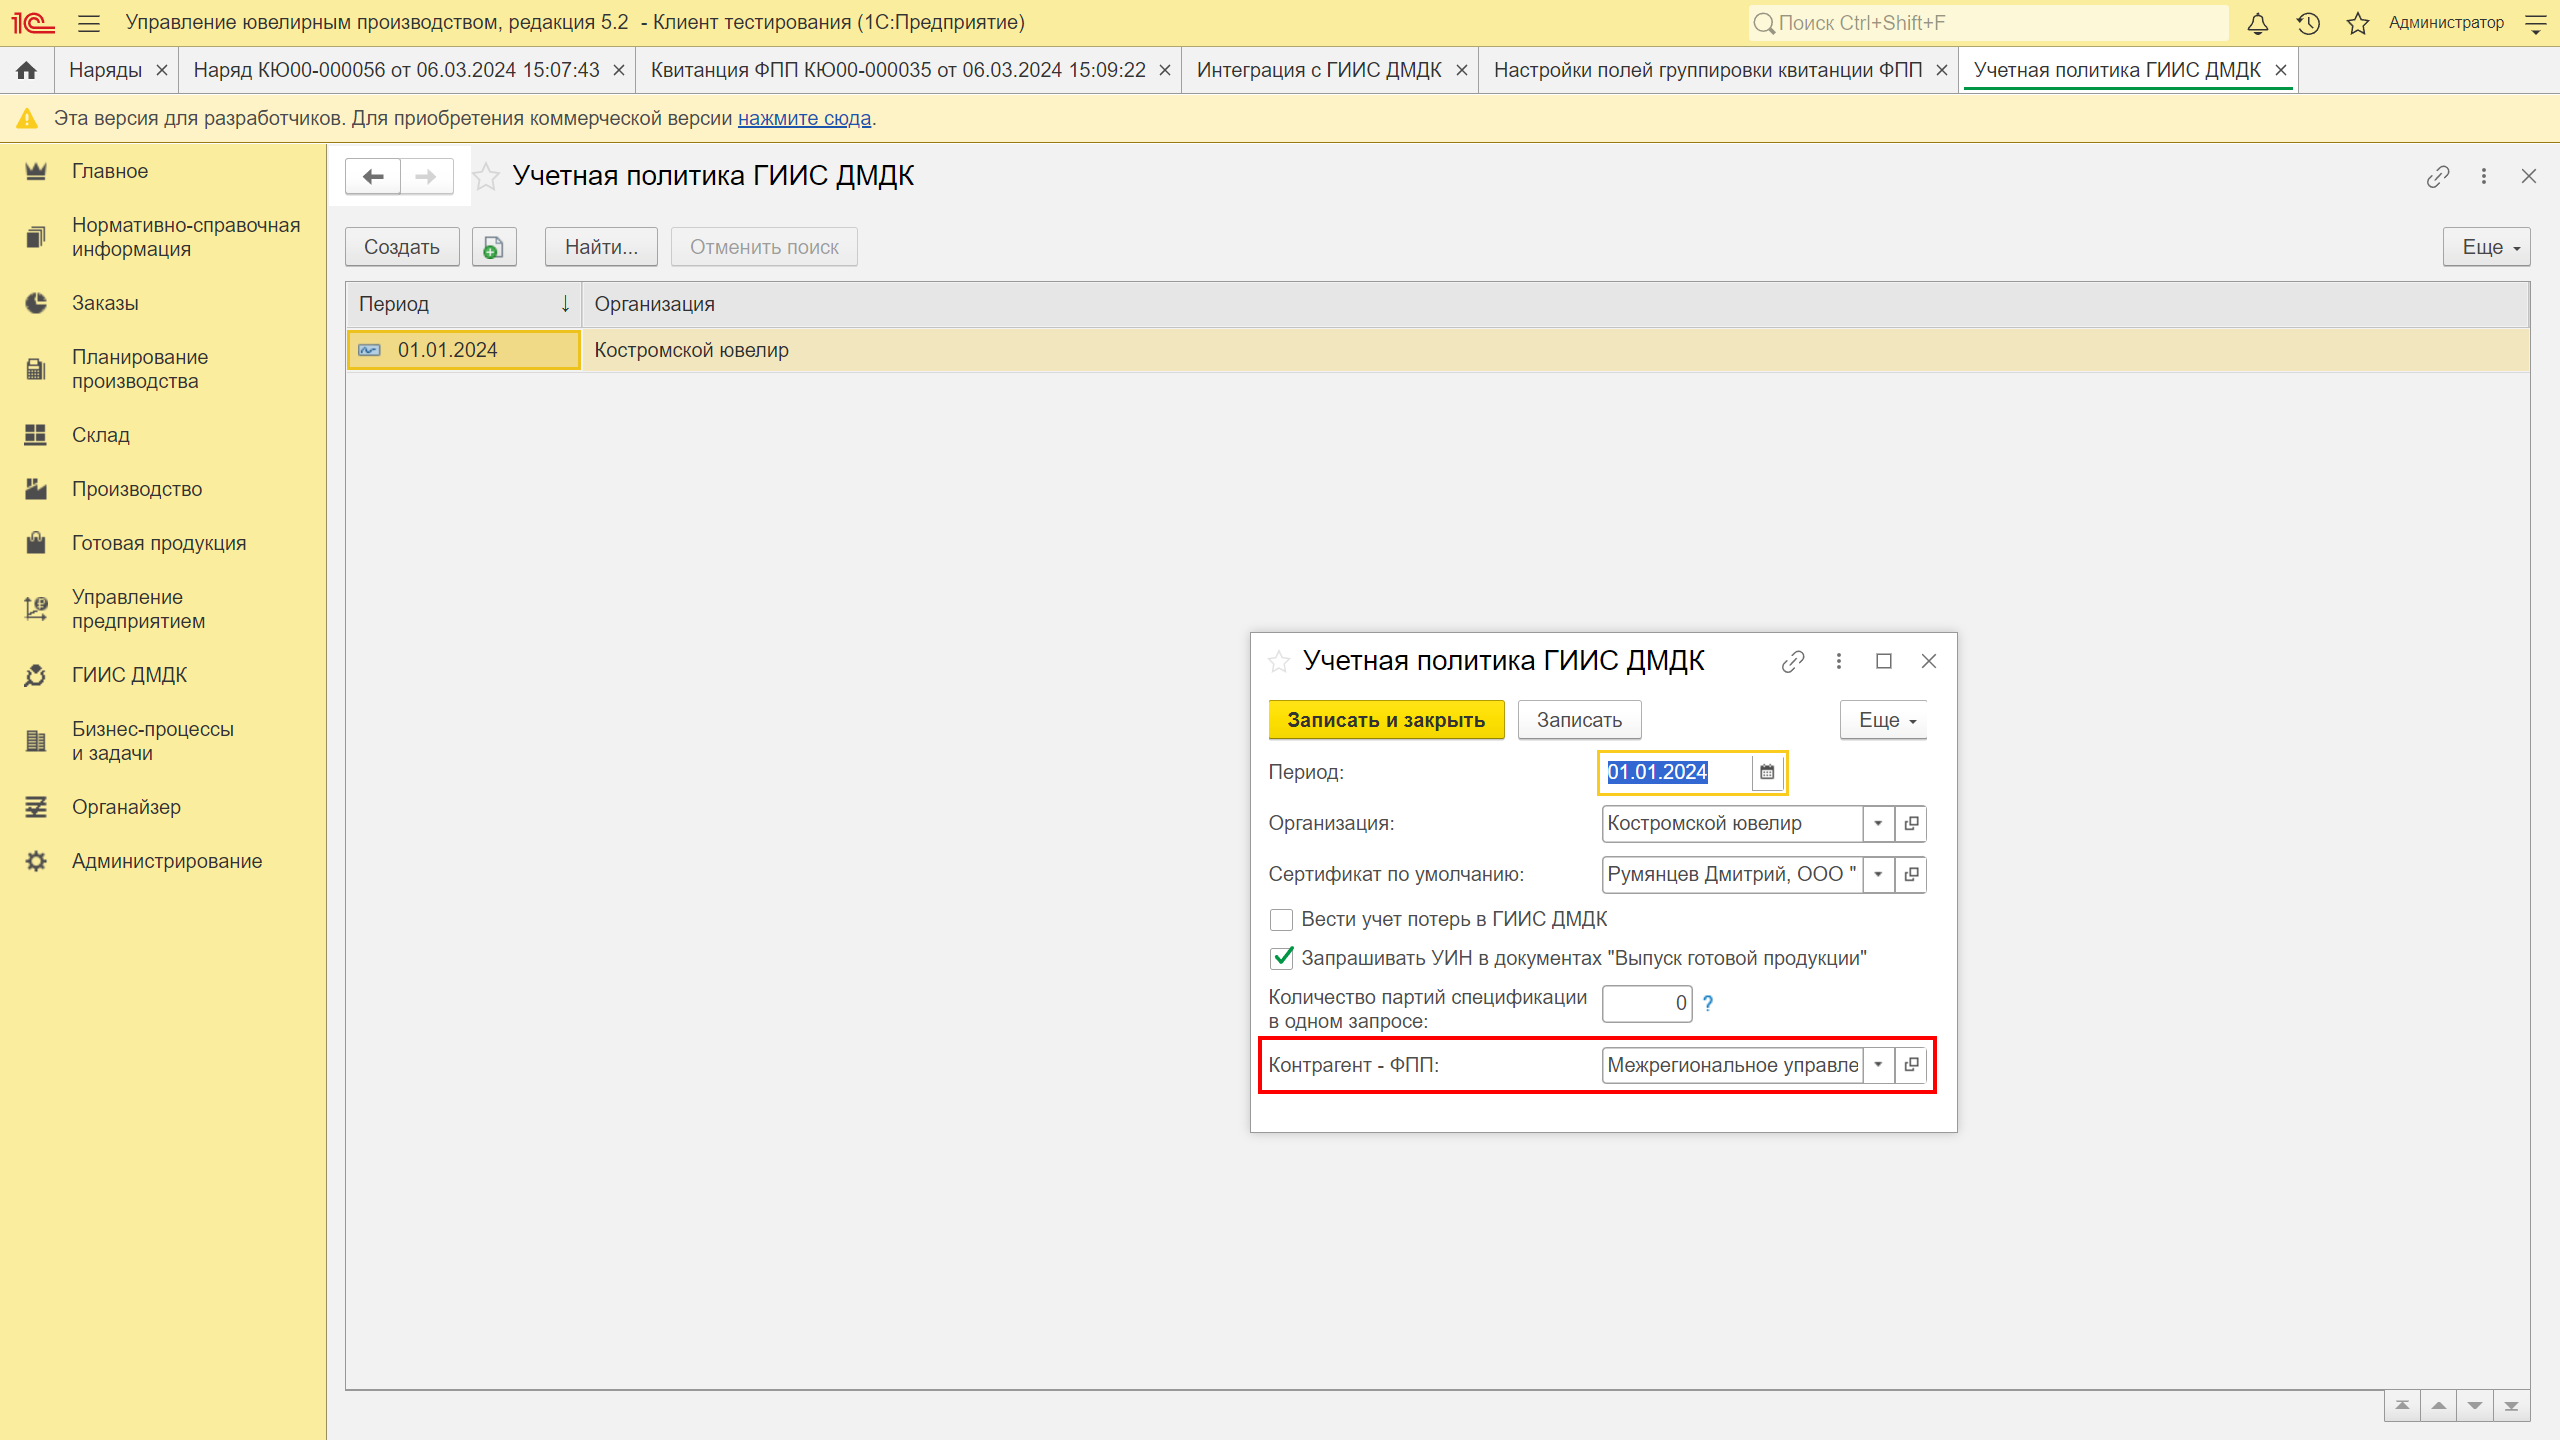This screenshot has width=2560, height=1440.
Task: Open Главное section in sidebar
Action: [x=163, y=171]
